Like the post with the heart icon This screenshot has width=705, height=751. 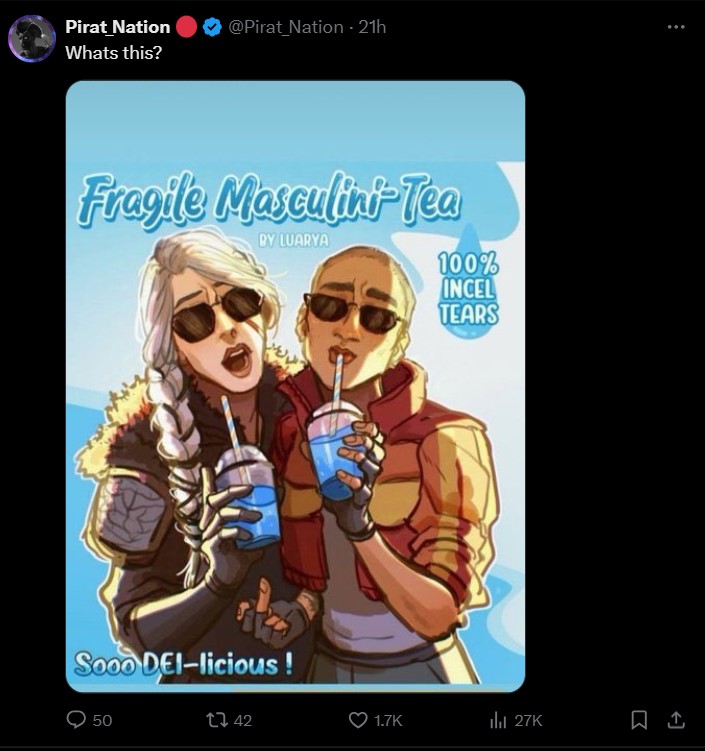click(x=358, y=720)
